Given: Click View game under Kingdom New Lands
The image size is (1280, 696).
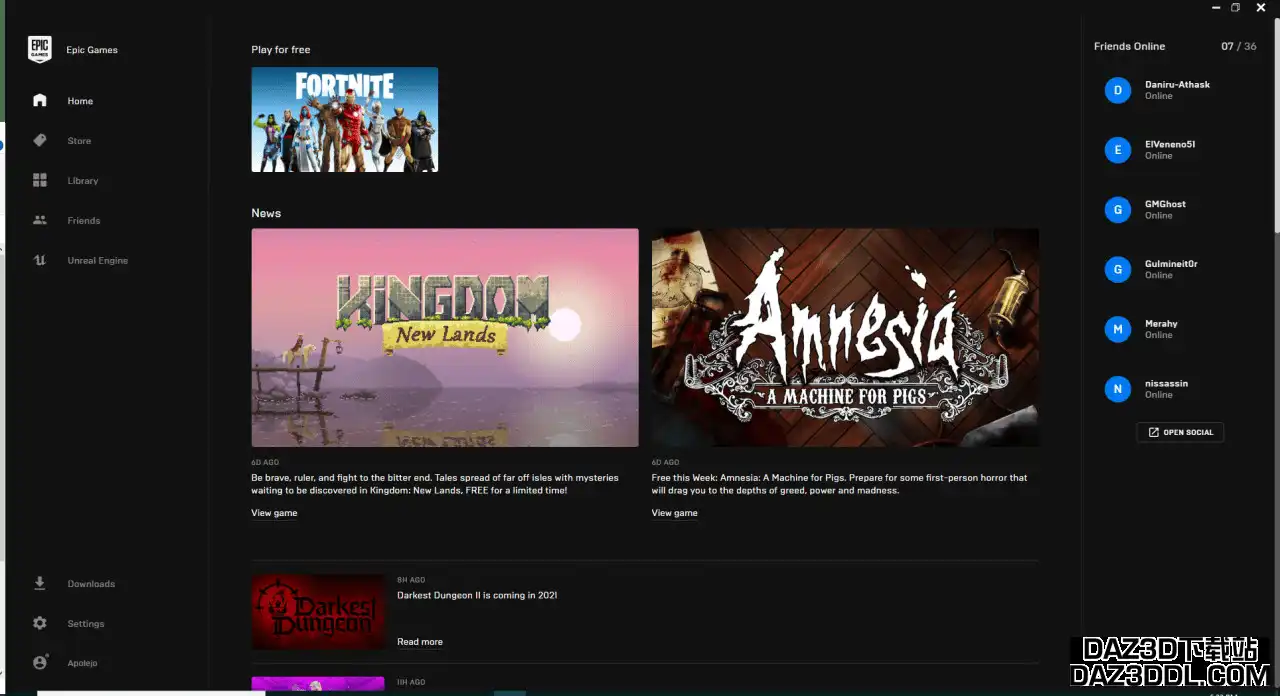Looking at the screenshot, I should tap(274, 513).
